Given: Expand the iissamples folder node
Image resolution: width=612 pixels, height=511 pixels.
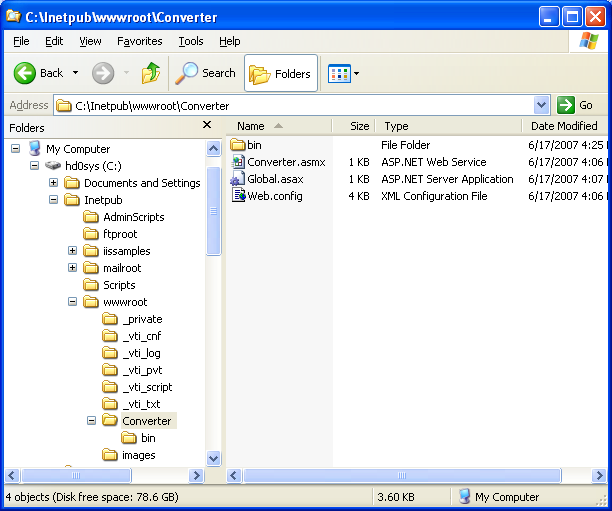Looking at the screenshot, I should click(x=73, y=251).
